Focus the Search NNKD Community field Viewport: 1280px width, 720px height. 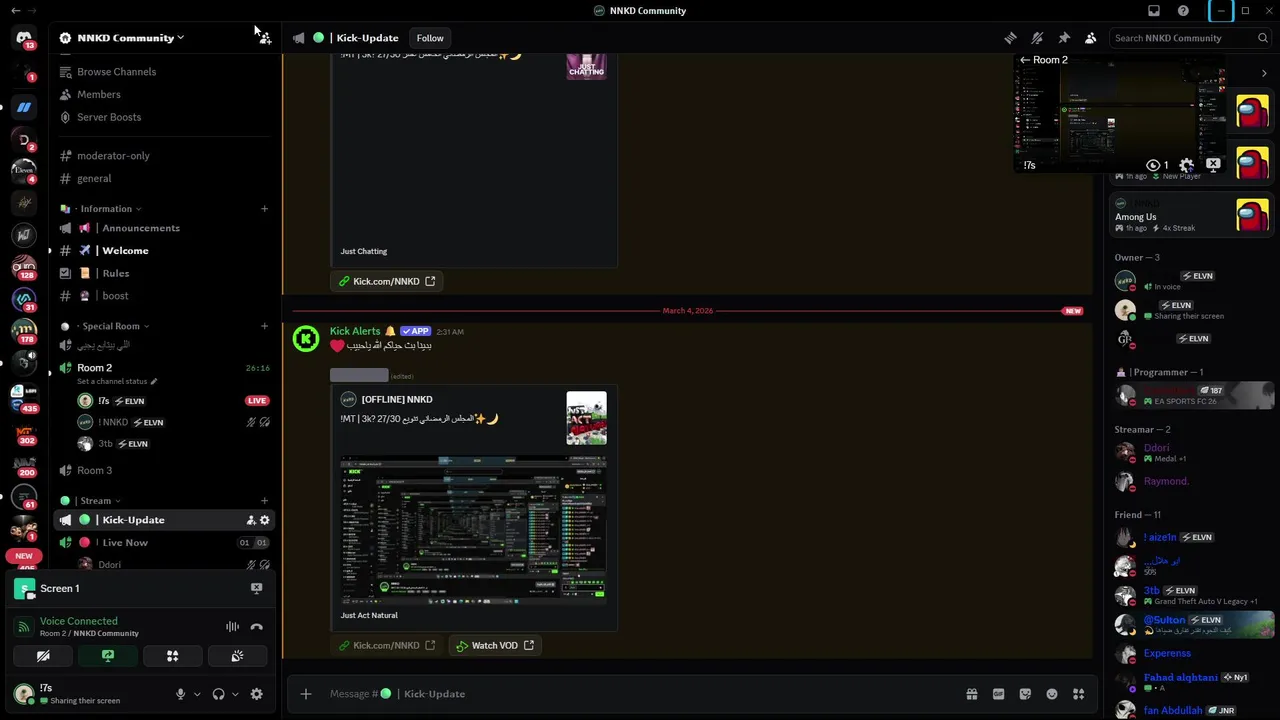1190,38
